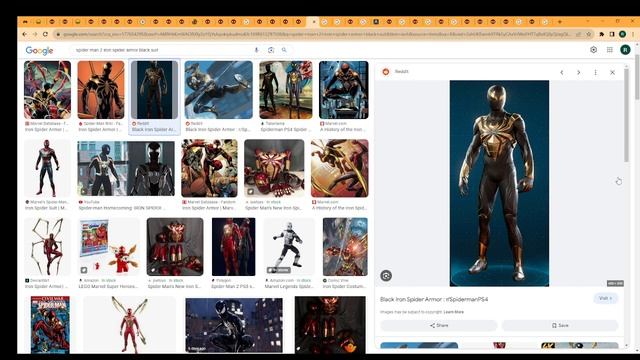Open a new tab with the plus button
This screenshot has height=360, width=640.
click(560, 22)
